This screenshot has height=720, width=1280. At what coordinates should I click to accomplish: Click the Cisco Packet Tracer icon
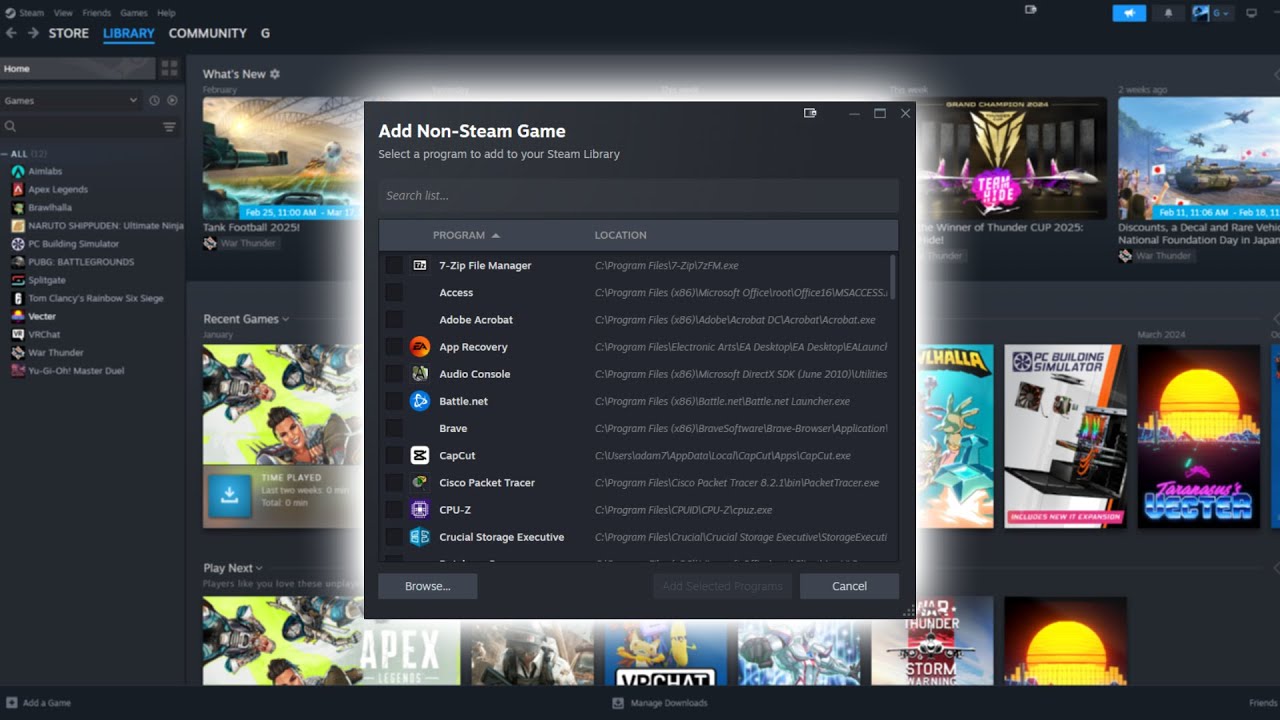420,482
